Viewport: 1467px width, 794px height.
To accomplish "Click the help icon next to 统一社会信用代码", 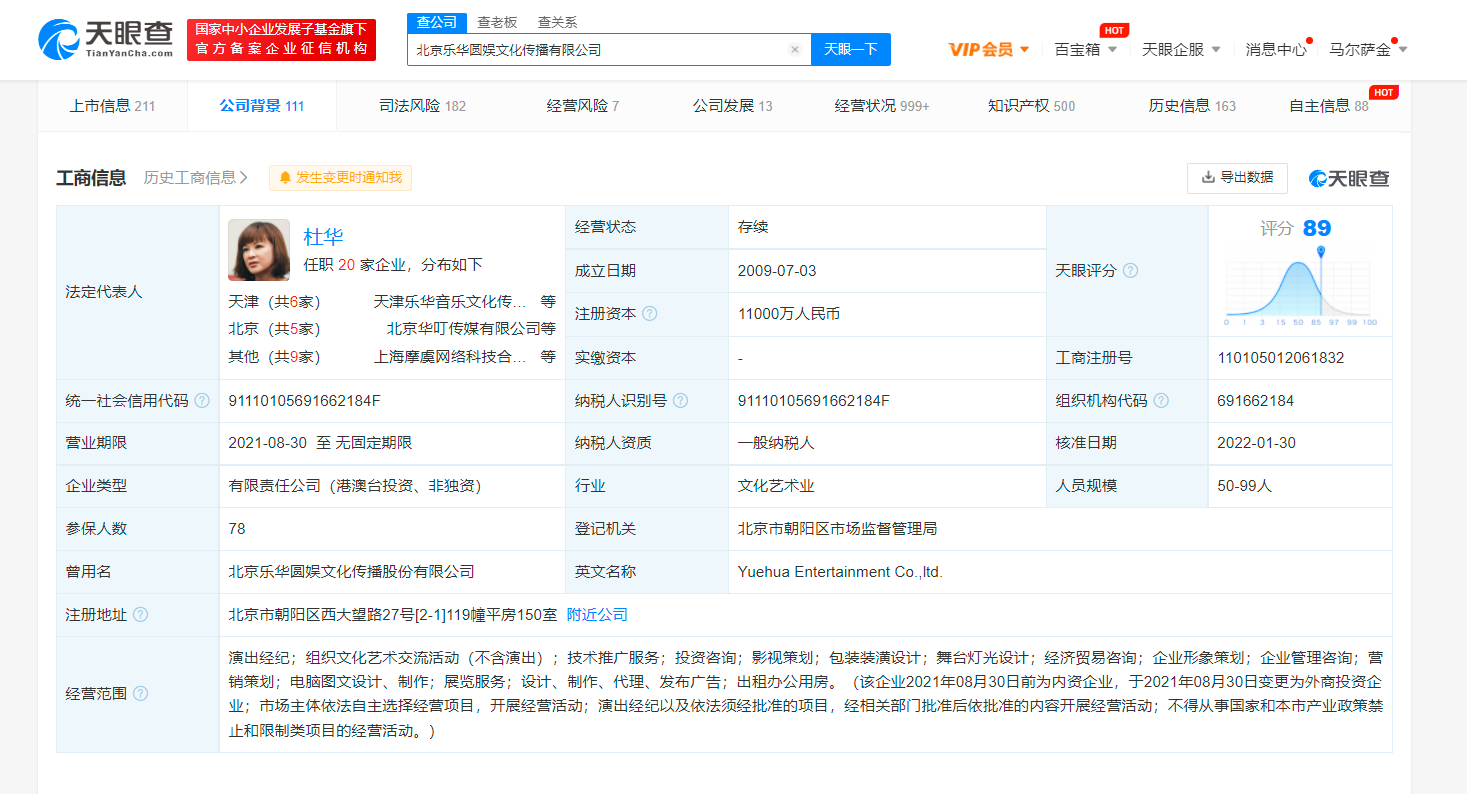I will click(204, 400).
